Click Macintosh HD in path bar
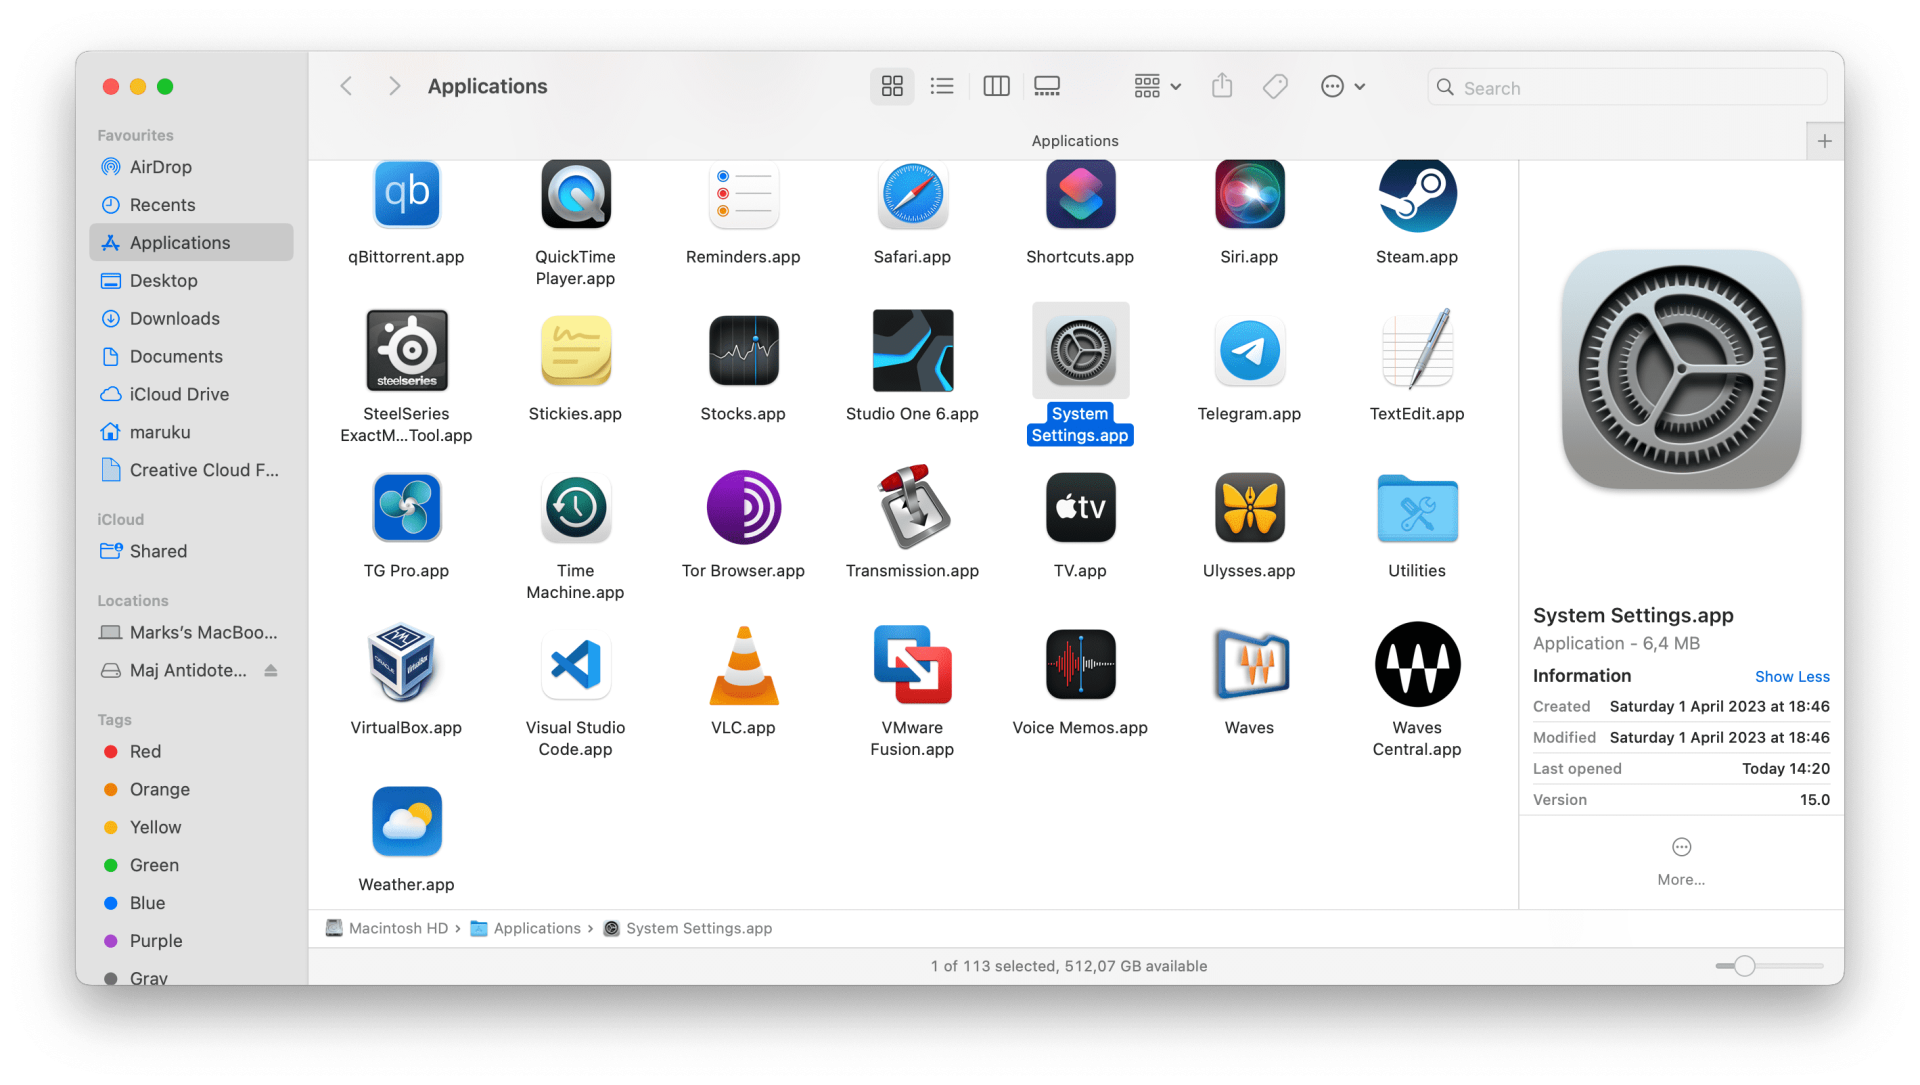Screen dimensions: 1920x1085 coord(387,929)
